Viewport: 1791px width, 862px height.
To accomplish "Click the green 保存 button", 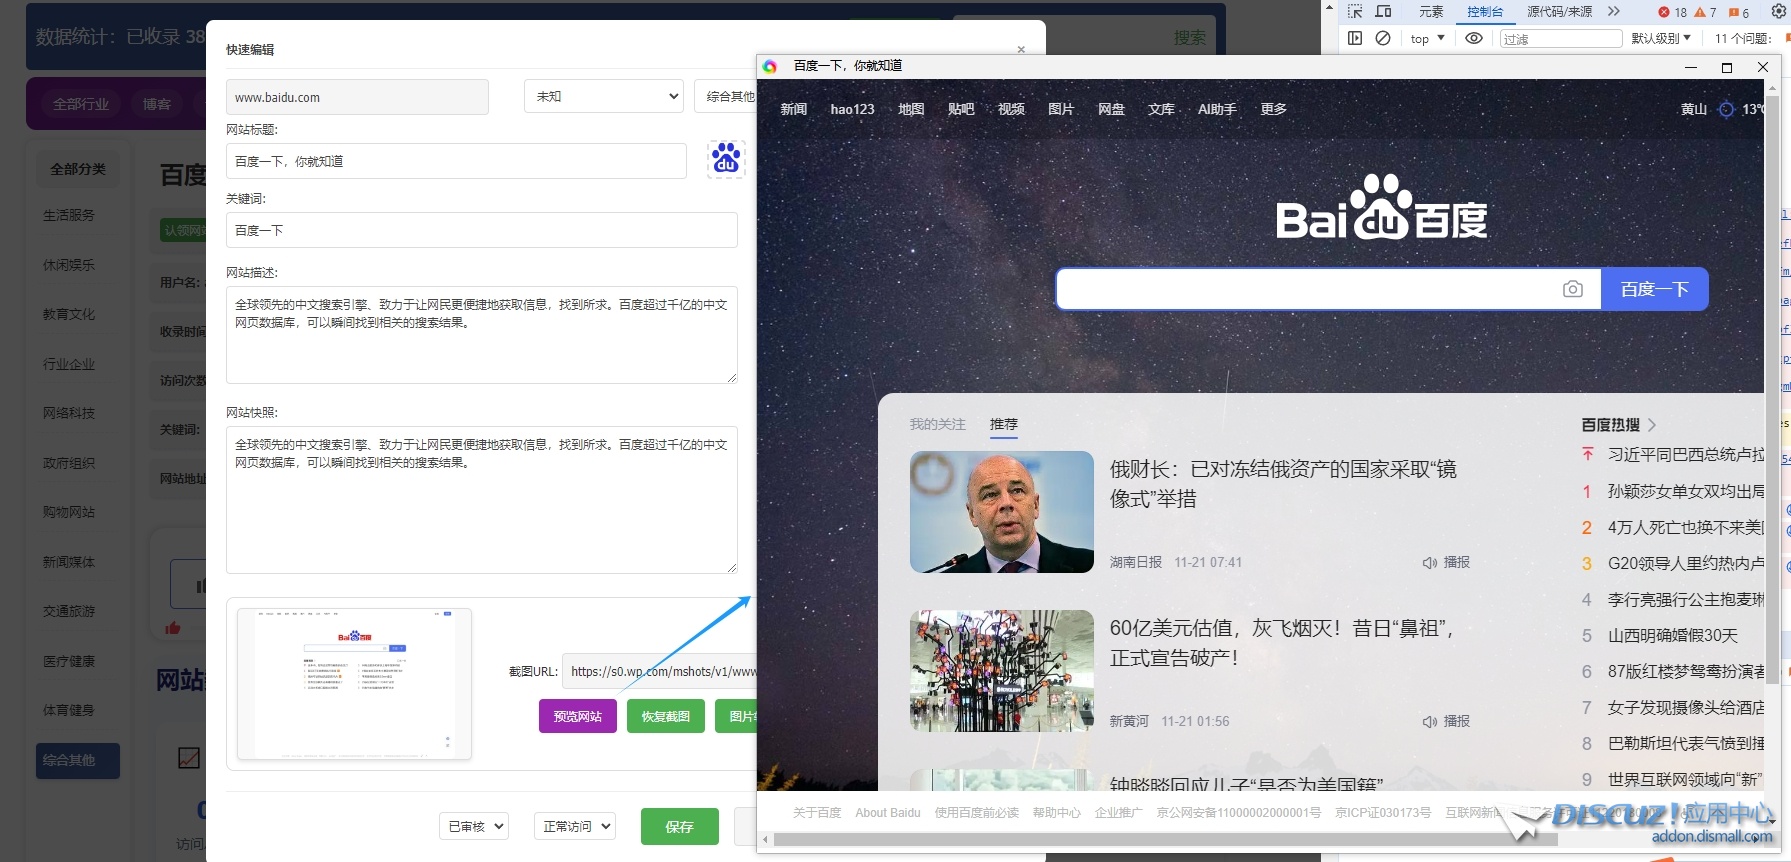I will click(679, 826).
